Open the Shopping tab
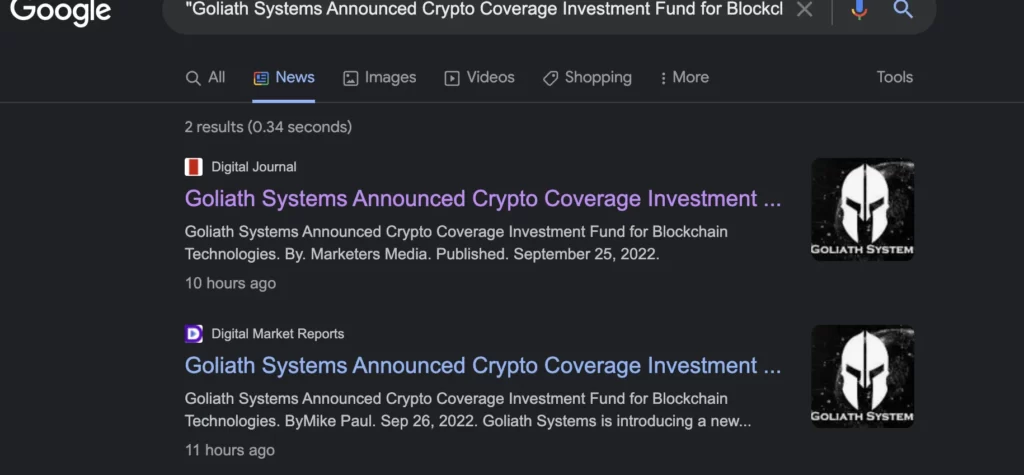The image size is (1024, 475). point(587,78)
